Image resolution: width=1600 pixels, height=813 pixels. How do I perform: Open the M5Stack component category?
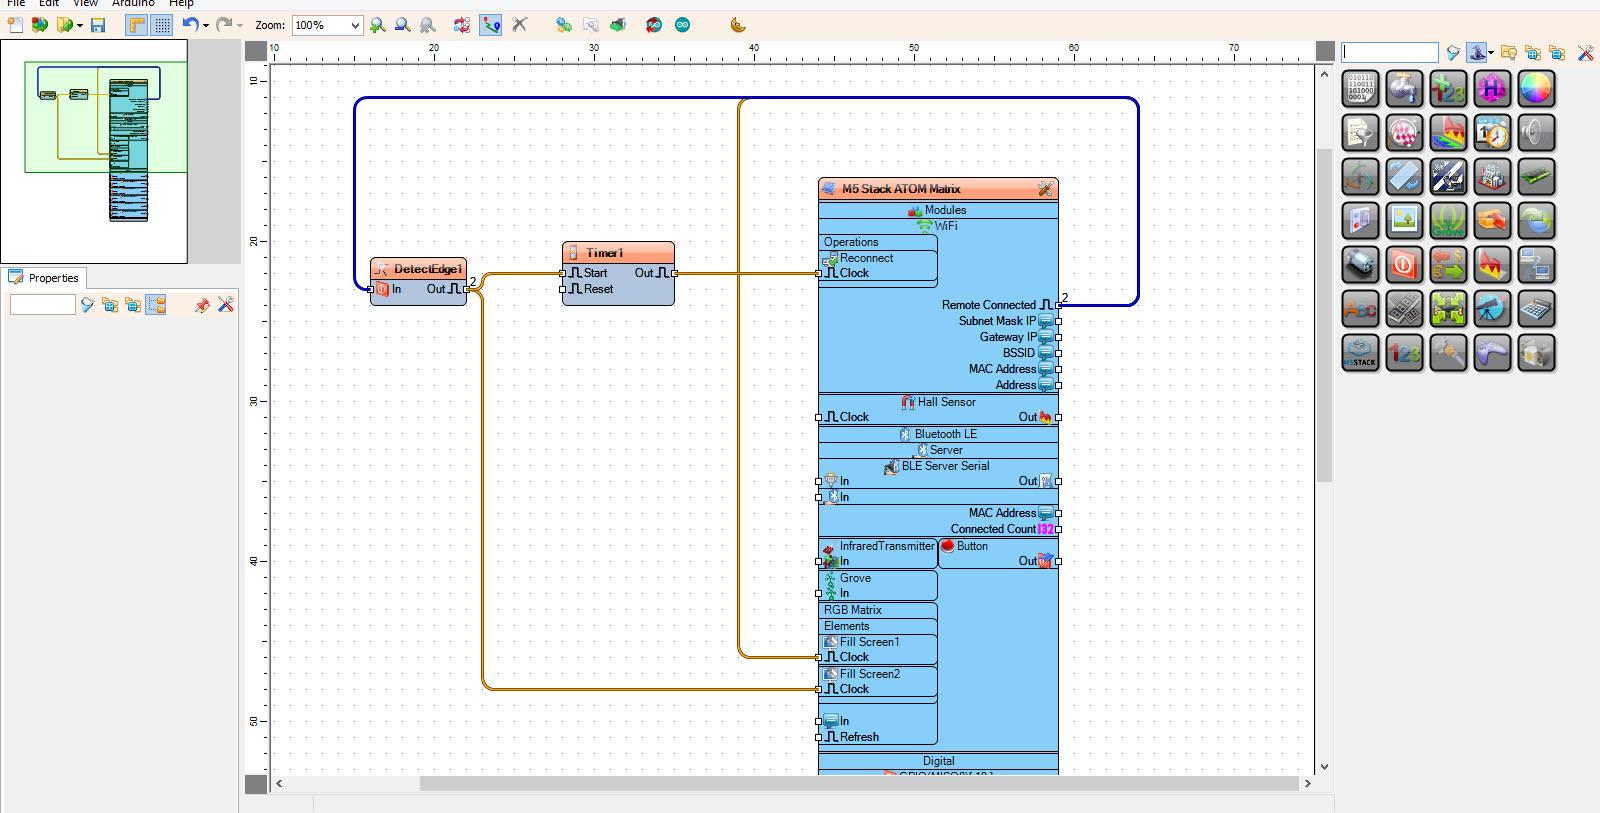point(1360,353)
